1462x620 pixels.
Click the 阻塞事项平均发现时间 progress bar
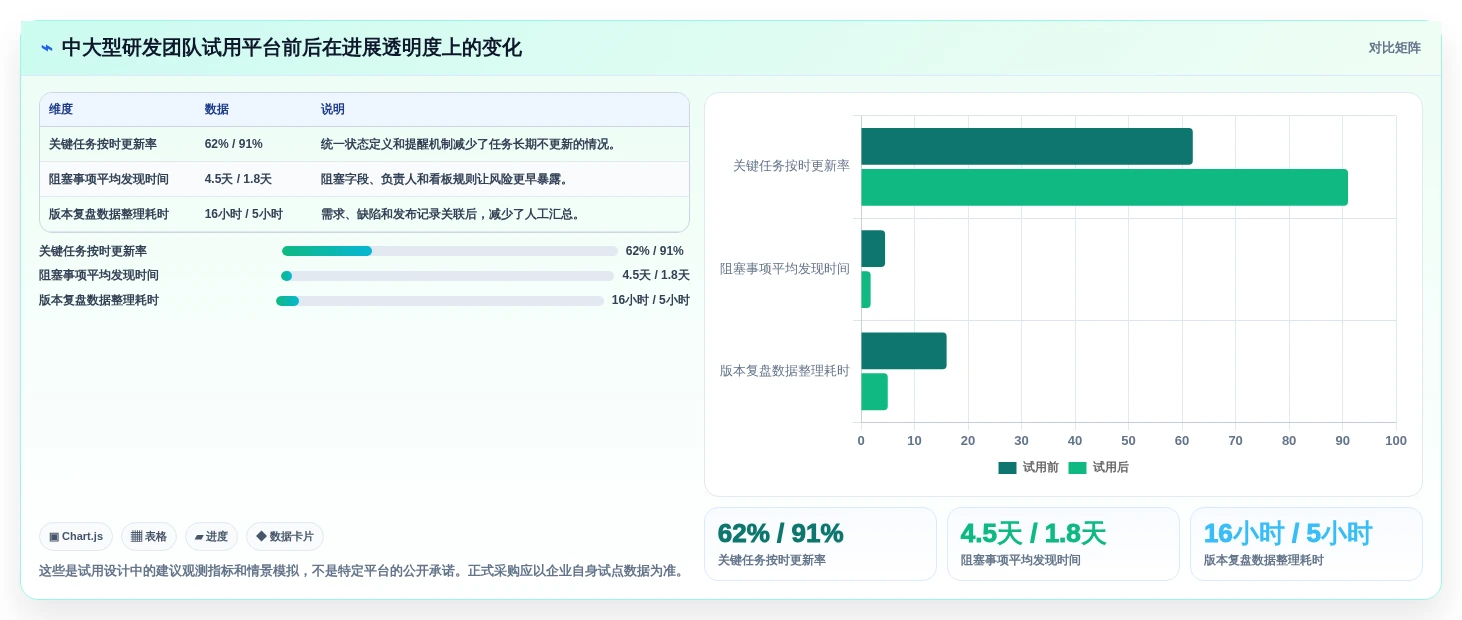(x=447, y=276)
